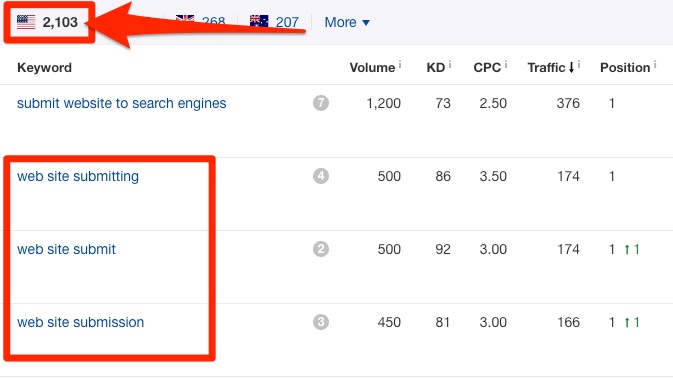673x378 pixels.
Task: Open the More countries dropdown
Action: (347, 22)
